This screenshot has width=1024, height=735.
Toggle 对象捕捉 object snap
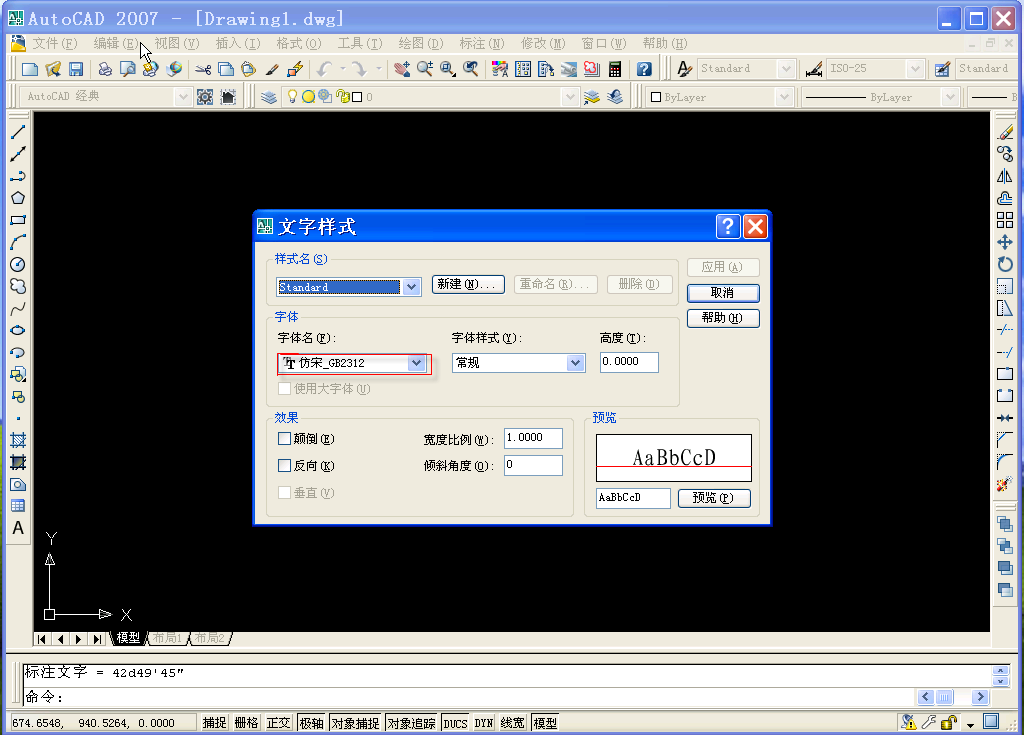point(355,723)
